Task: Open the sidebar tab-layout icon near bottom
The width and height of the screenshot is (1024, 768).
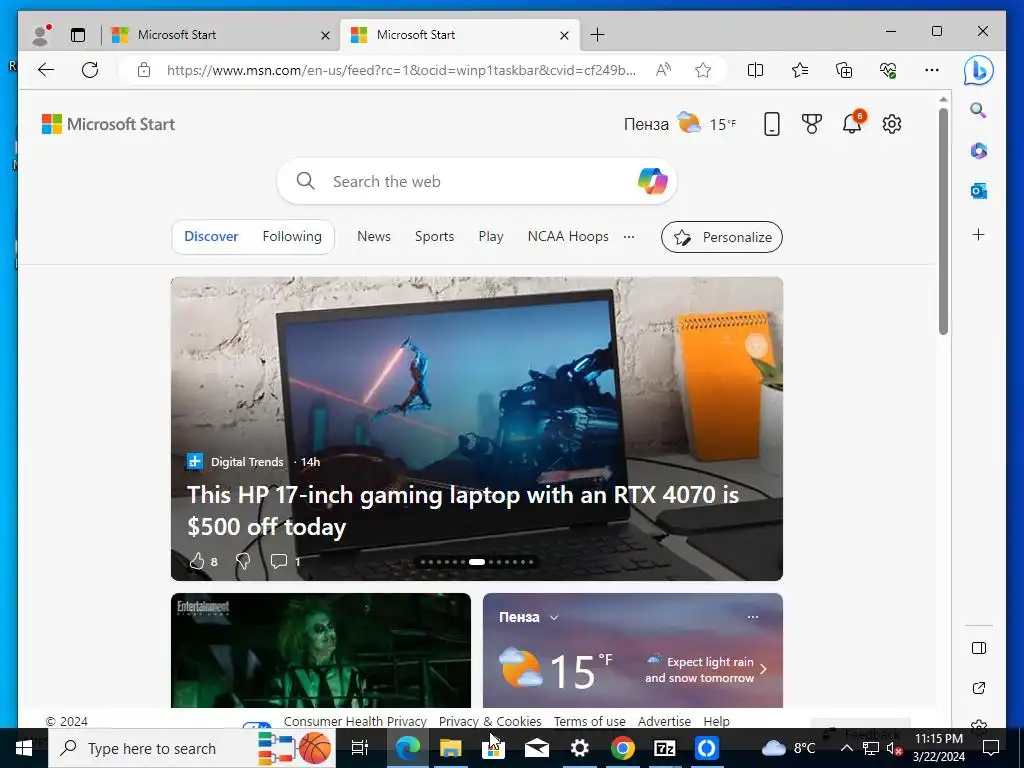Action: point(978,648)
